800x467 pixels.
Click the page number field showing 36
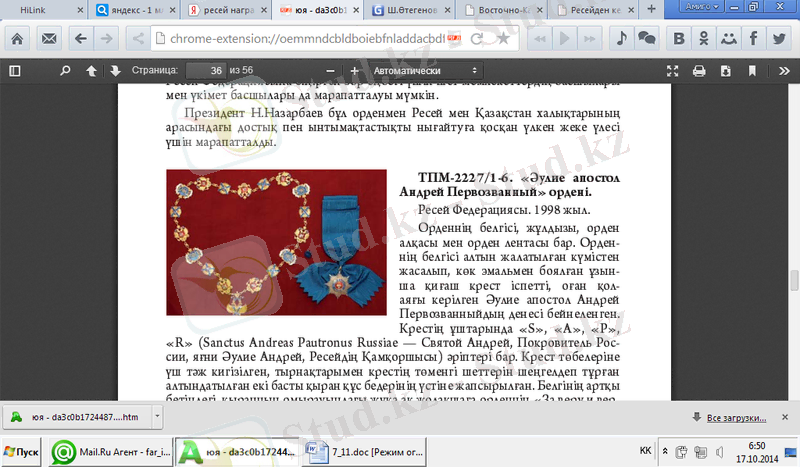(206, 70)
